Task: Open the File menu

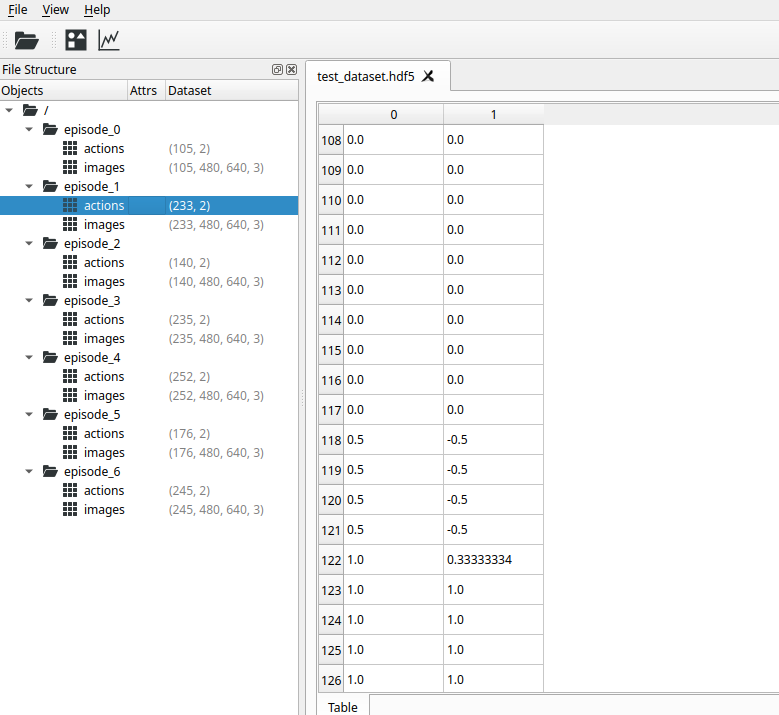Action: click(18, 9)
